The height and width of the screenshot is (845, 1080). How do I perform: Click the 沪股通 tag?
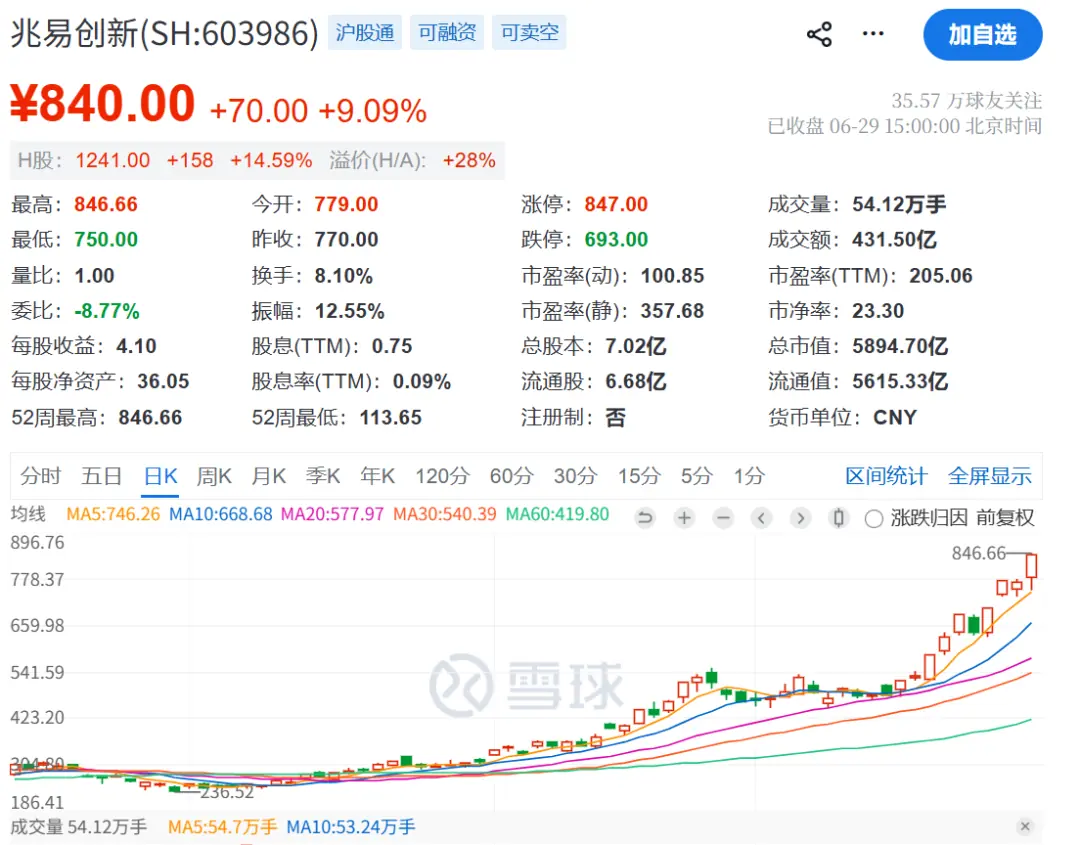tap(365, 32)
